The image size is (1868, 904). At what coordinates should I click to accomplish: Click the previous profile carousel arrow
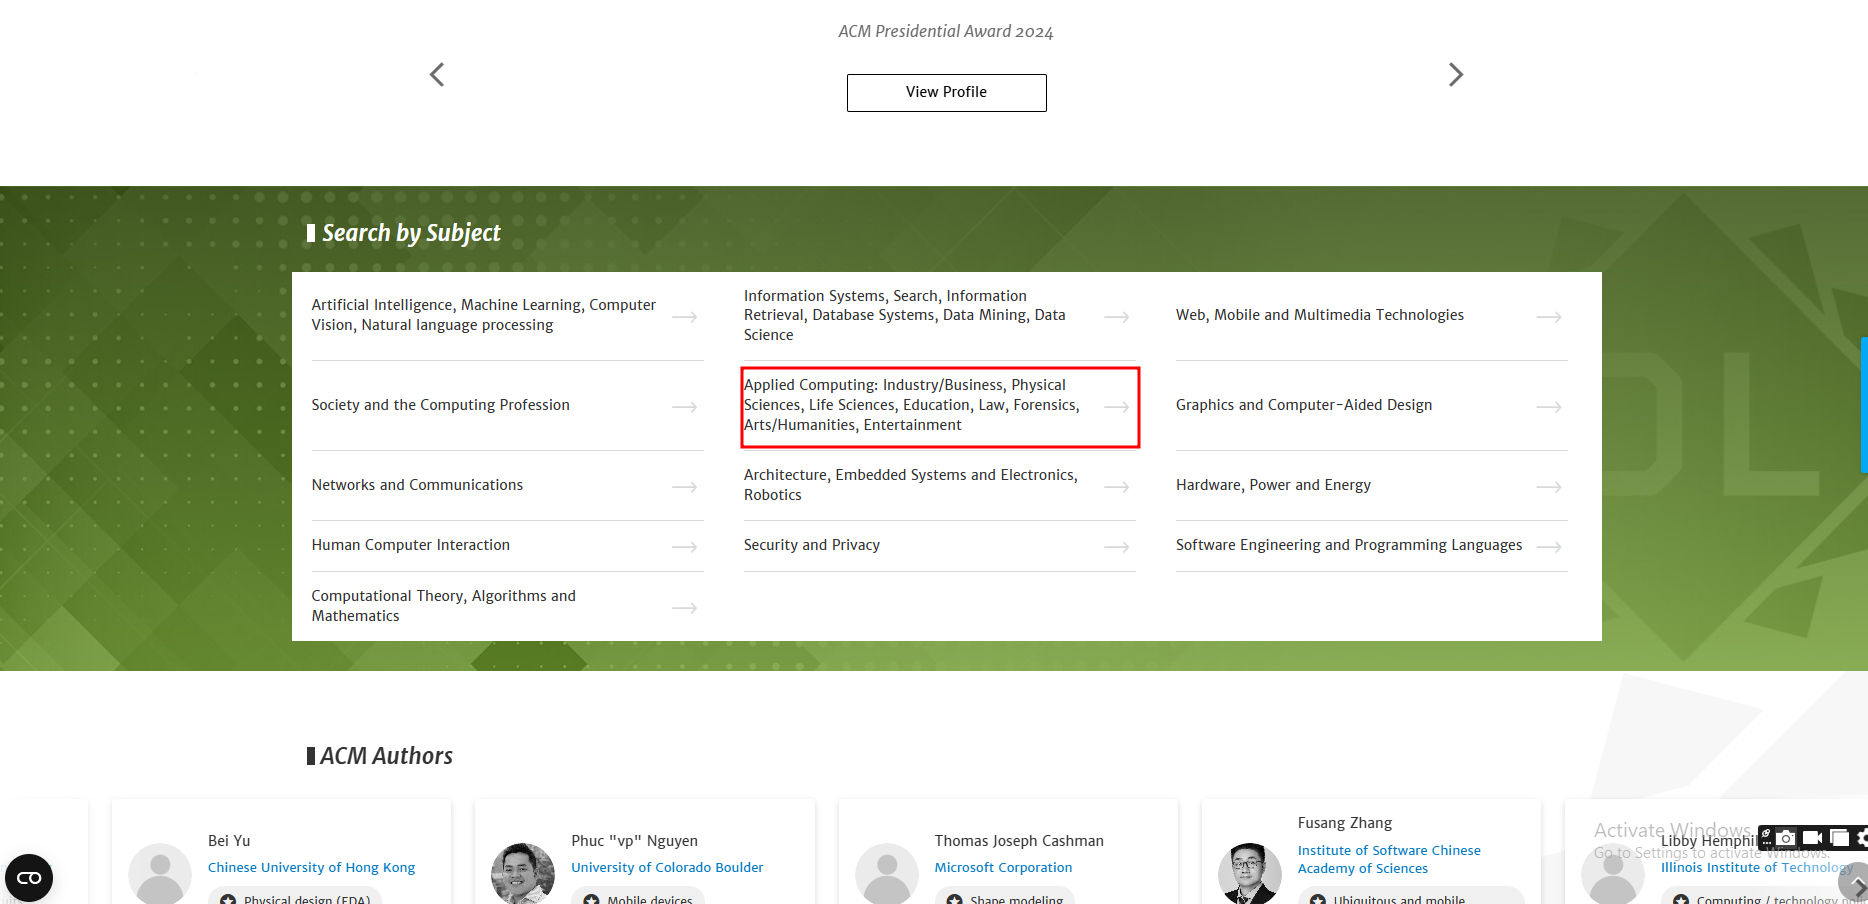pos(437,75)
